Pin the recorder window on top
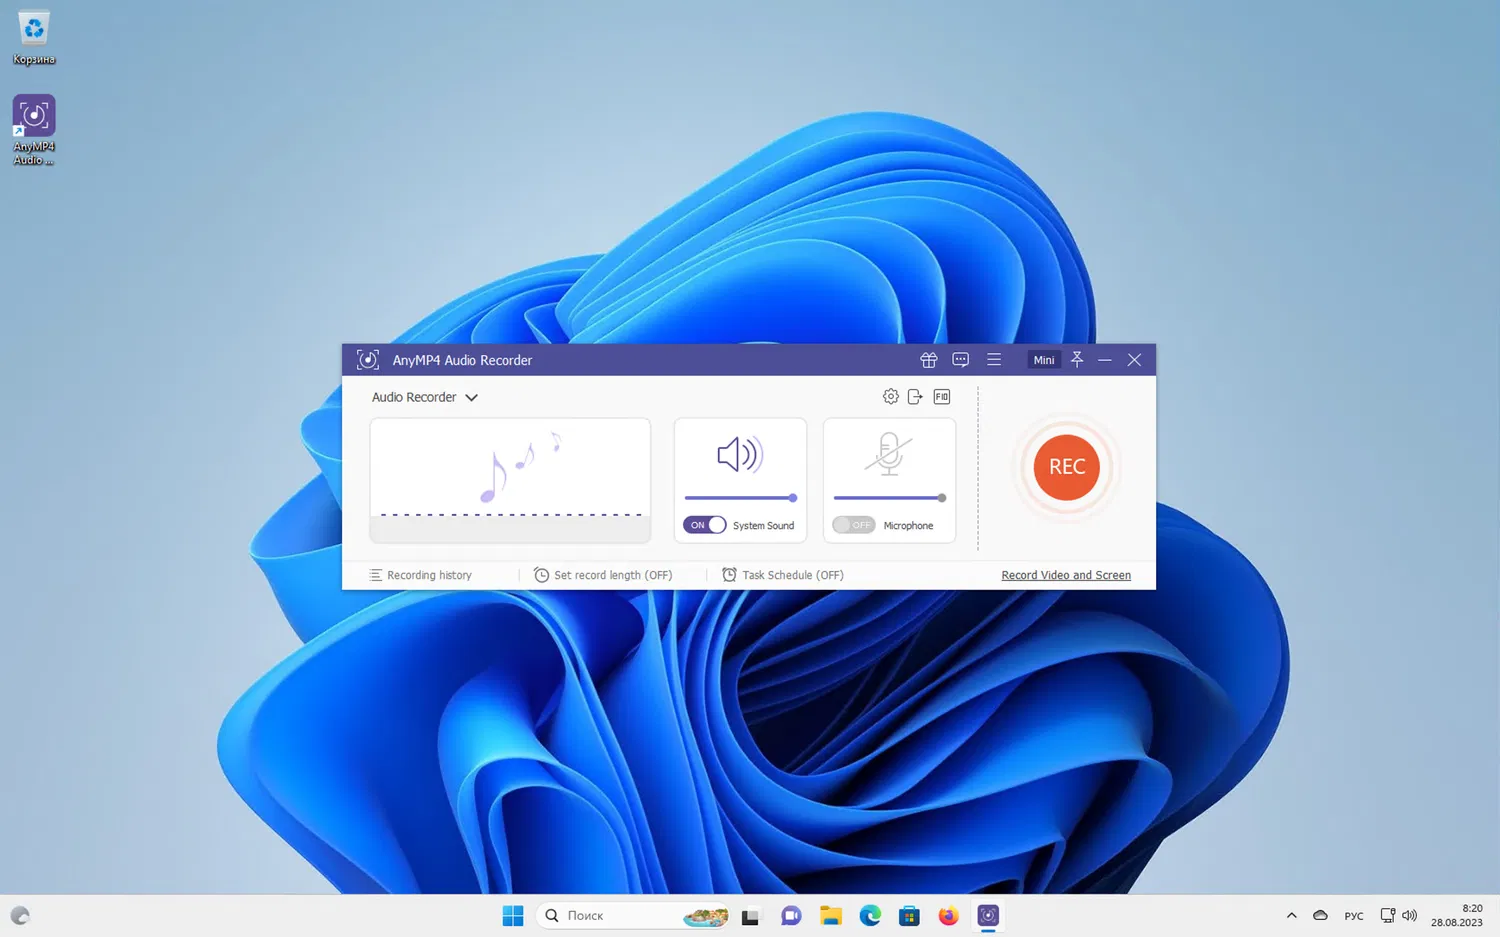This screenshot has height=937, width=1500. 1077,360
